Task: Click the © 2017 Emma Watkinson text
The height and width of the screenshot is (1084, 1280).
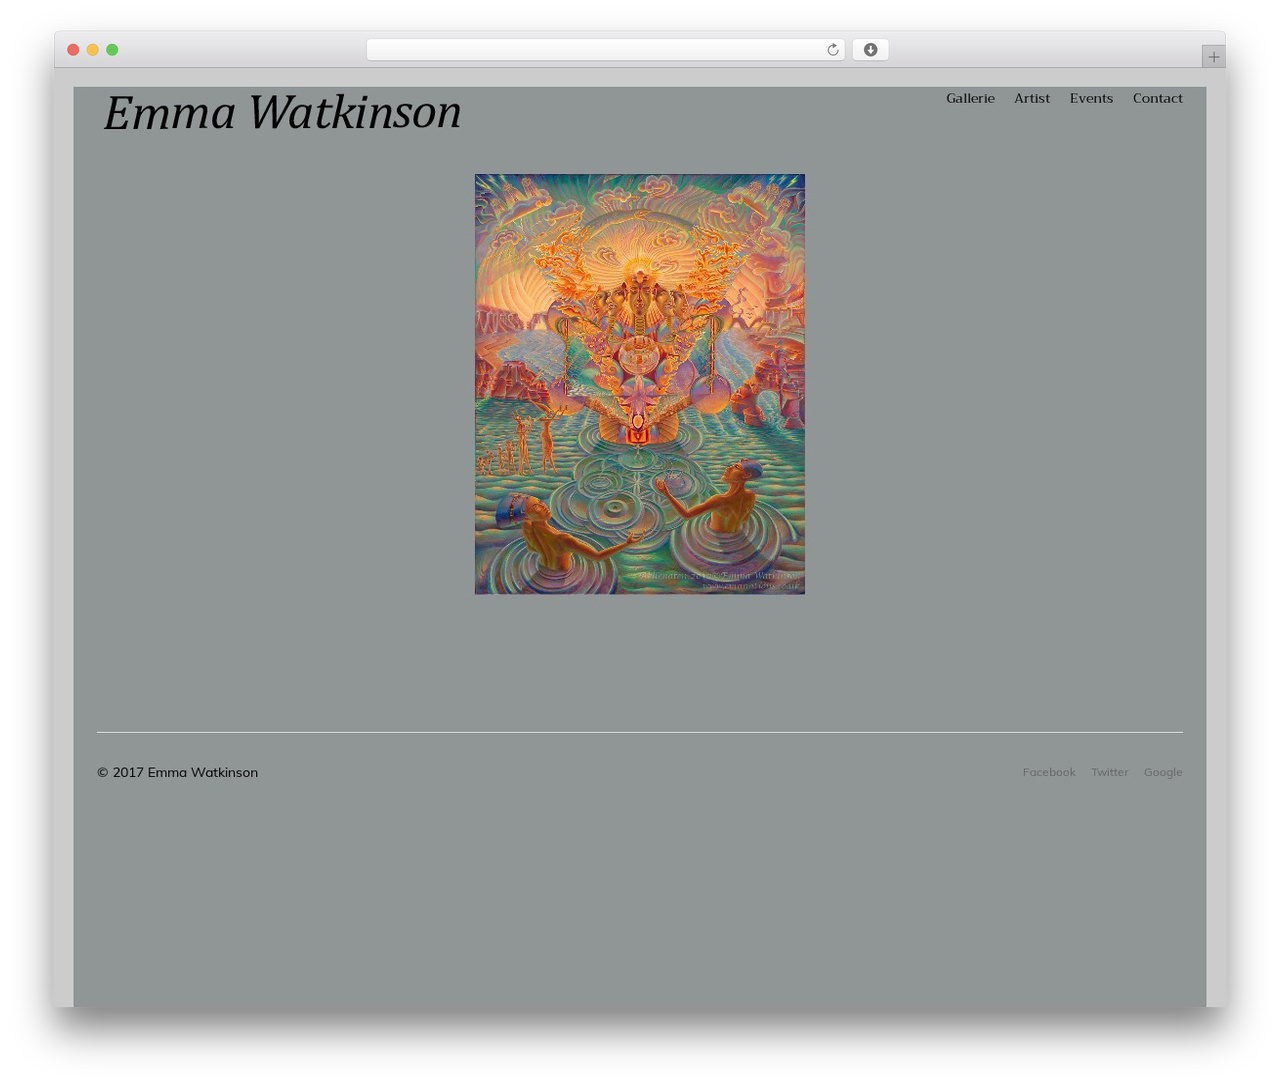Action: click(177, 772)
